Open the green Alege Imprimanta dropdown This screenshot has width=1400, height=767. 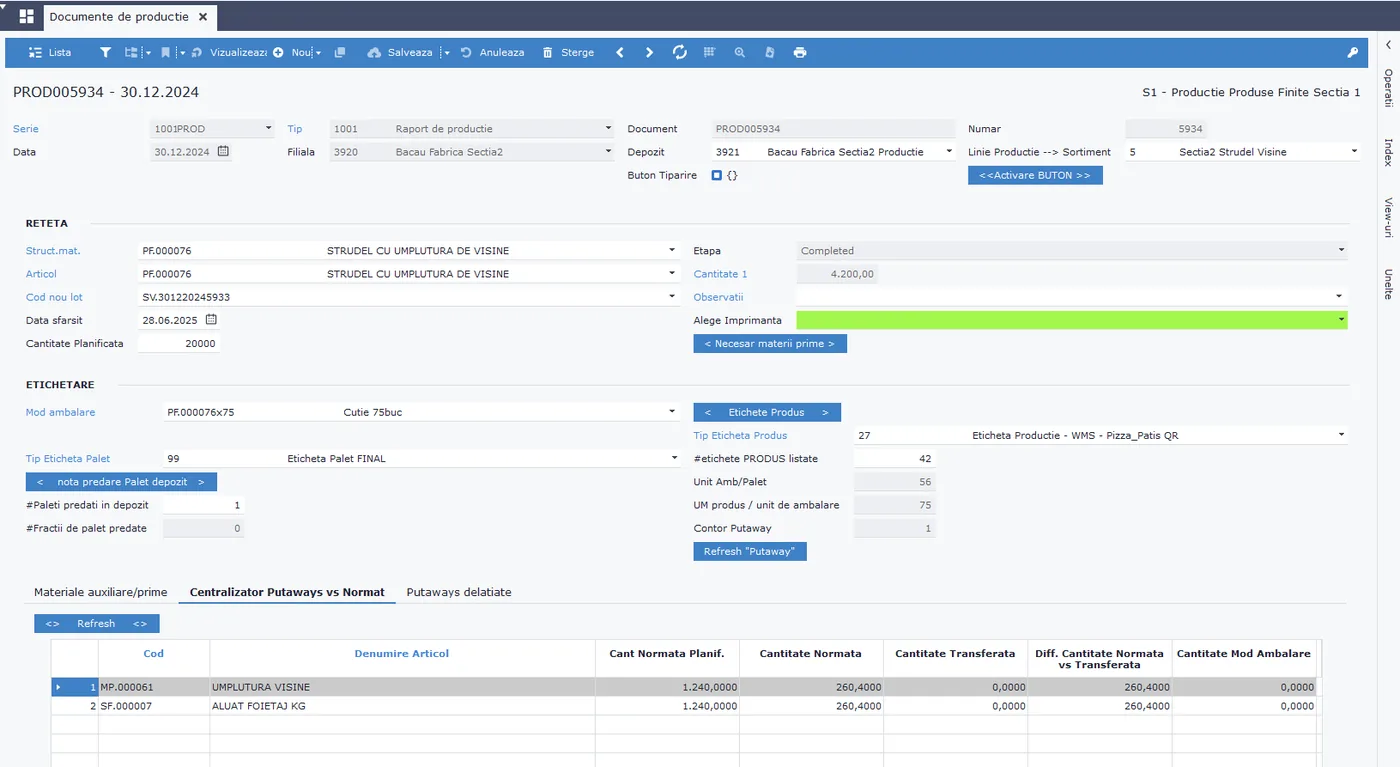click(1341, 320)
